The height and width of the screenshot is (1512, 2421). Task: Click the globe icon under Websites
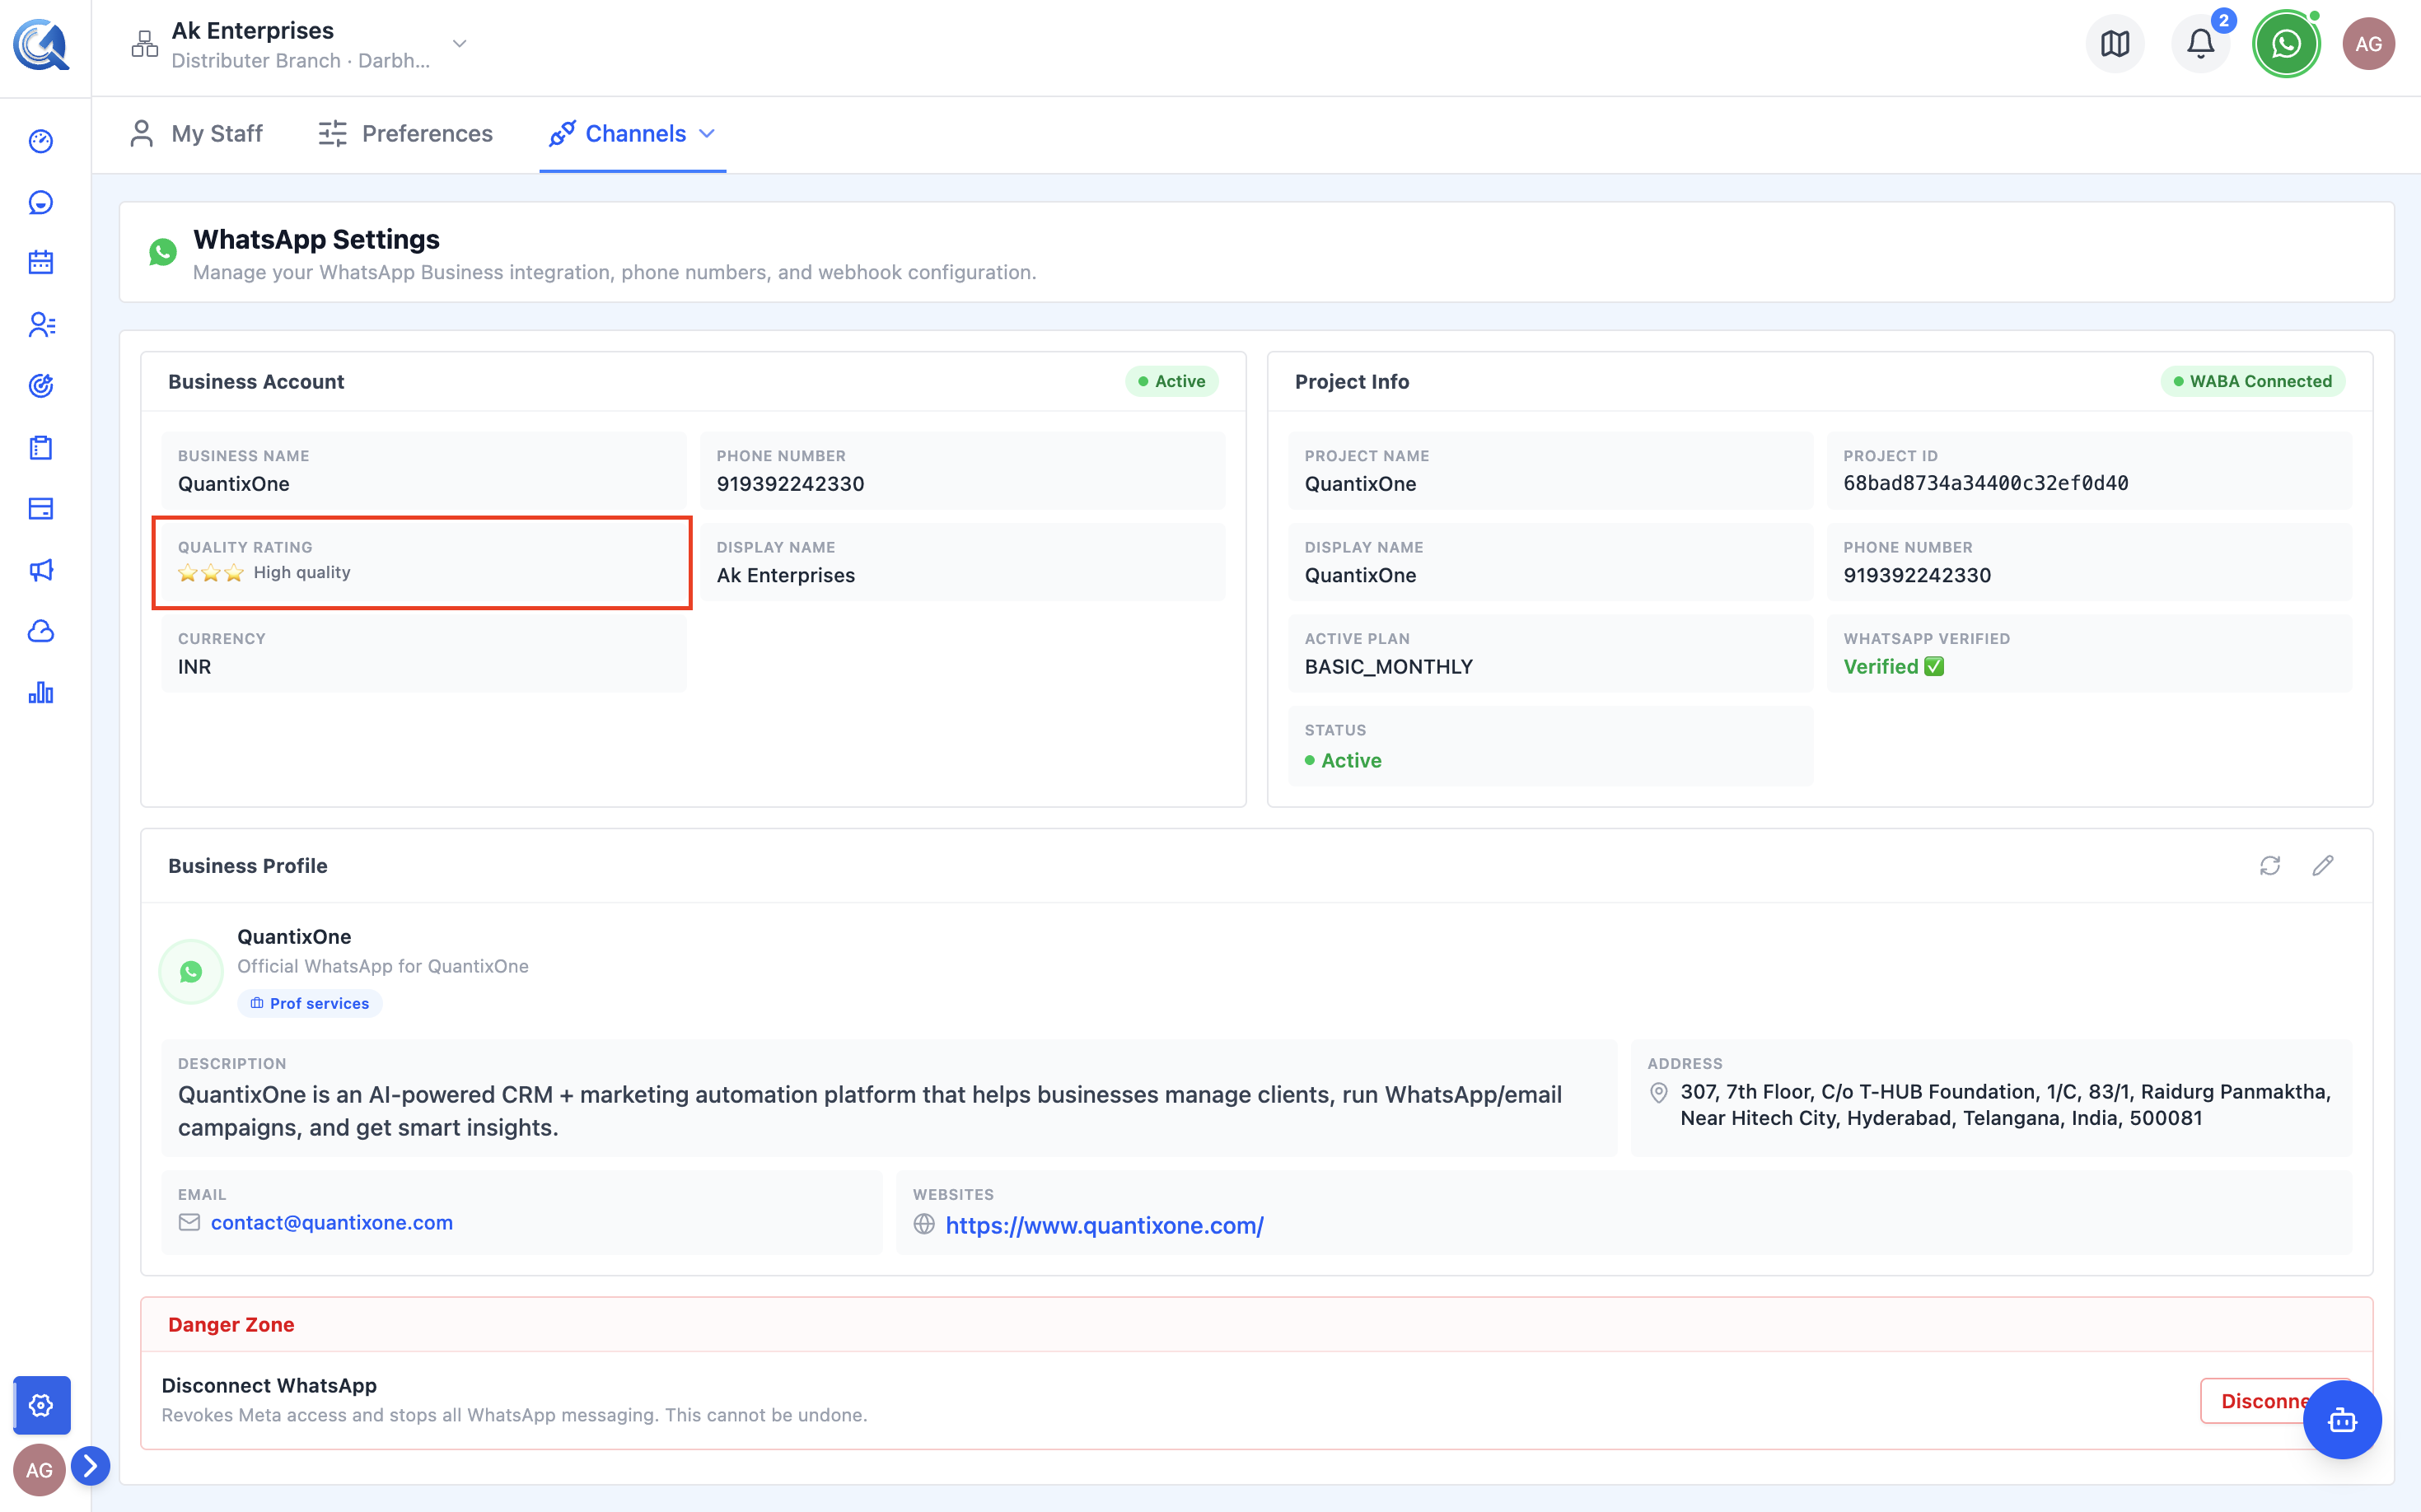click(924, 1224)
